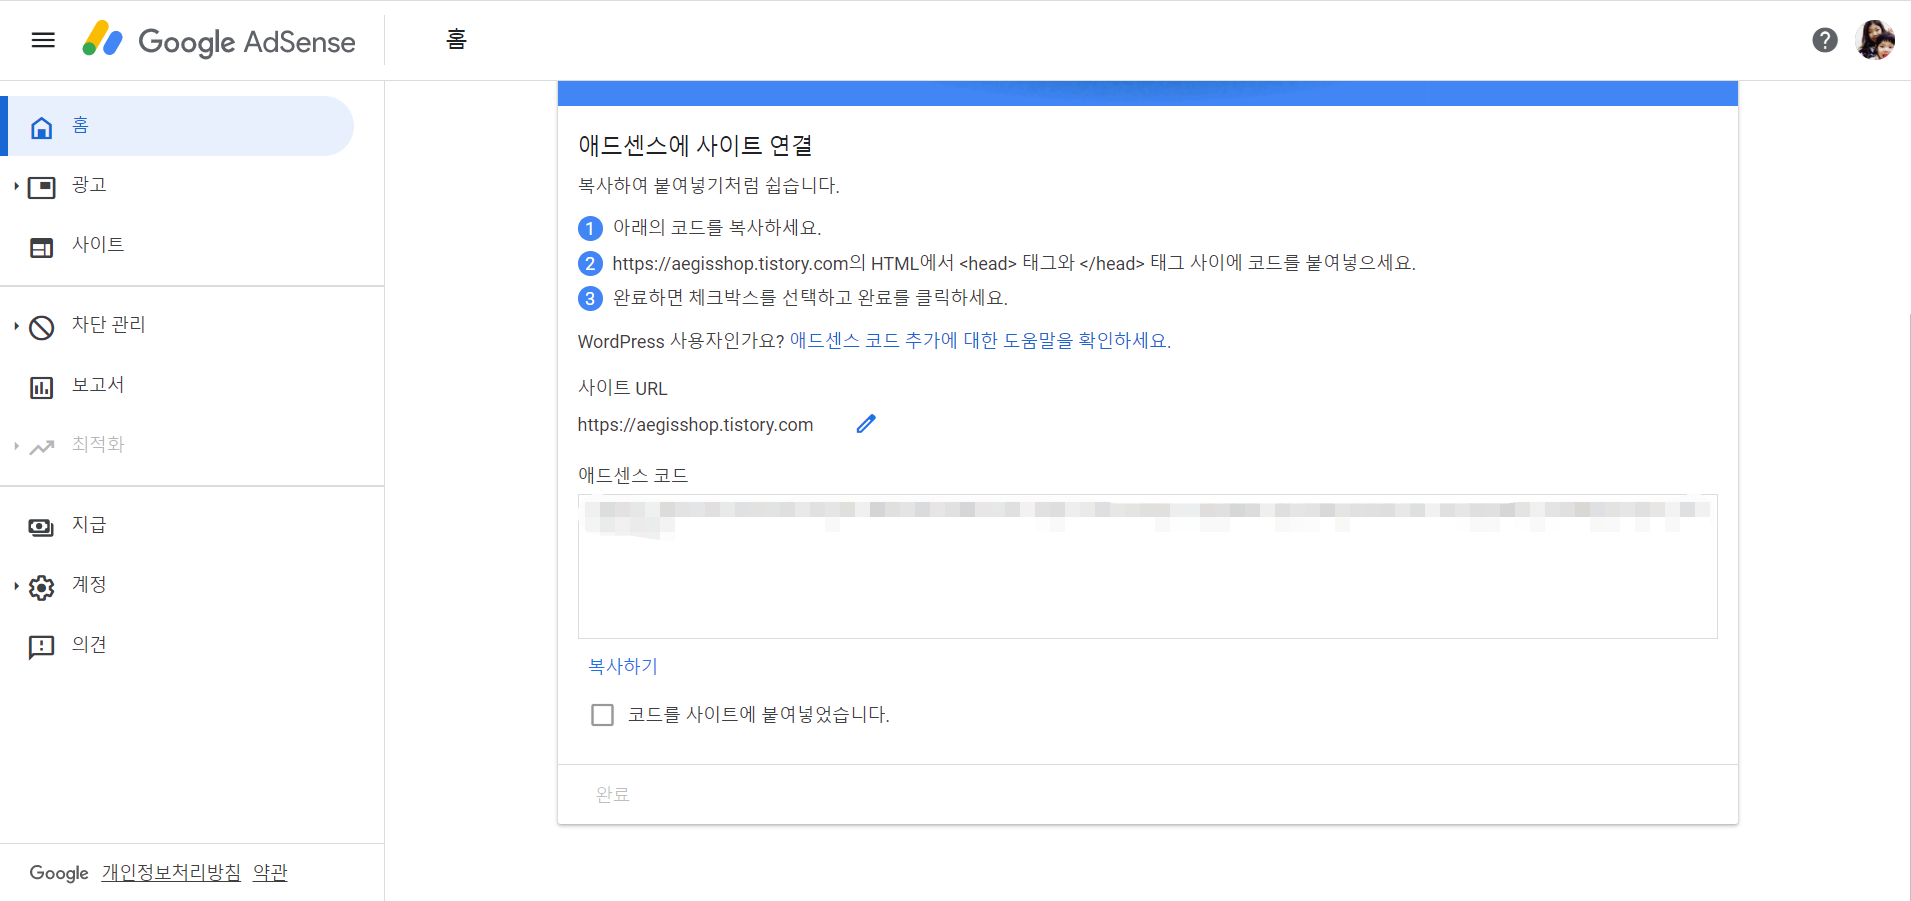Click the 최적화 trend line icon

click(41, 447)
